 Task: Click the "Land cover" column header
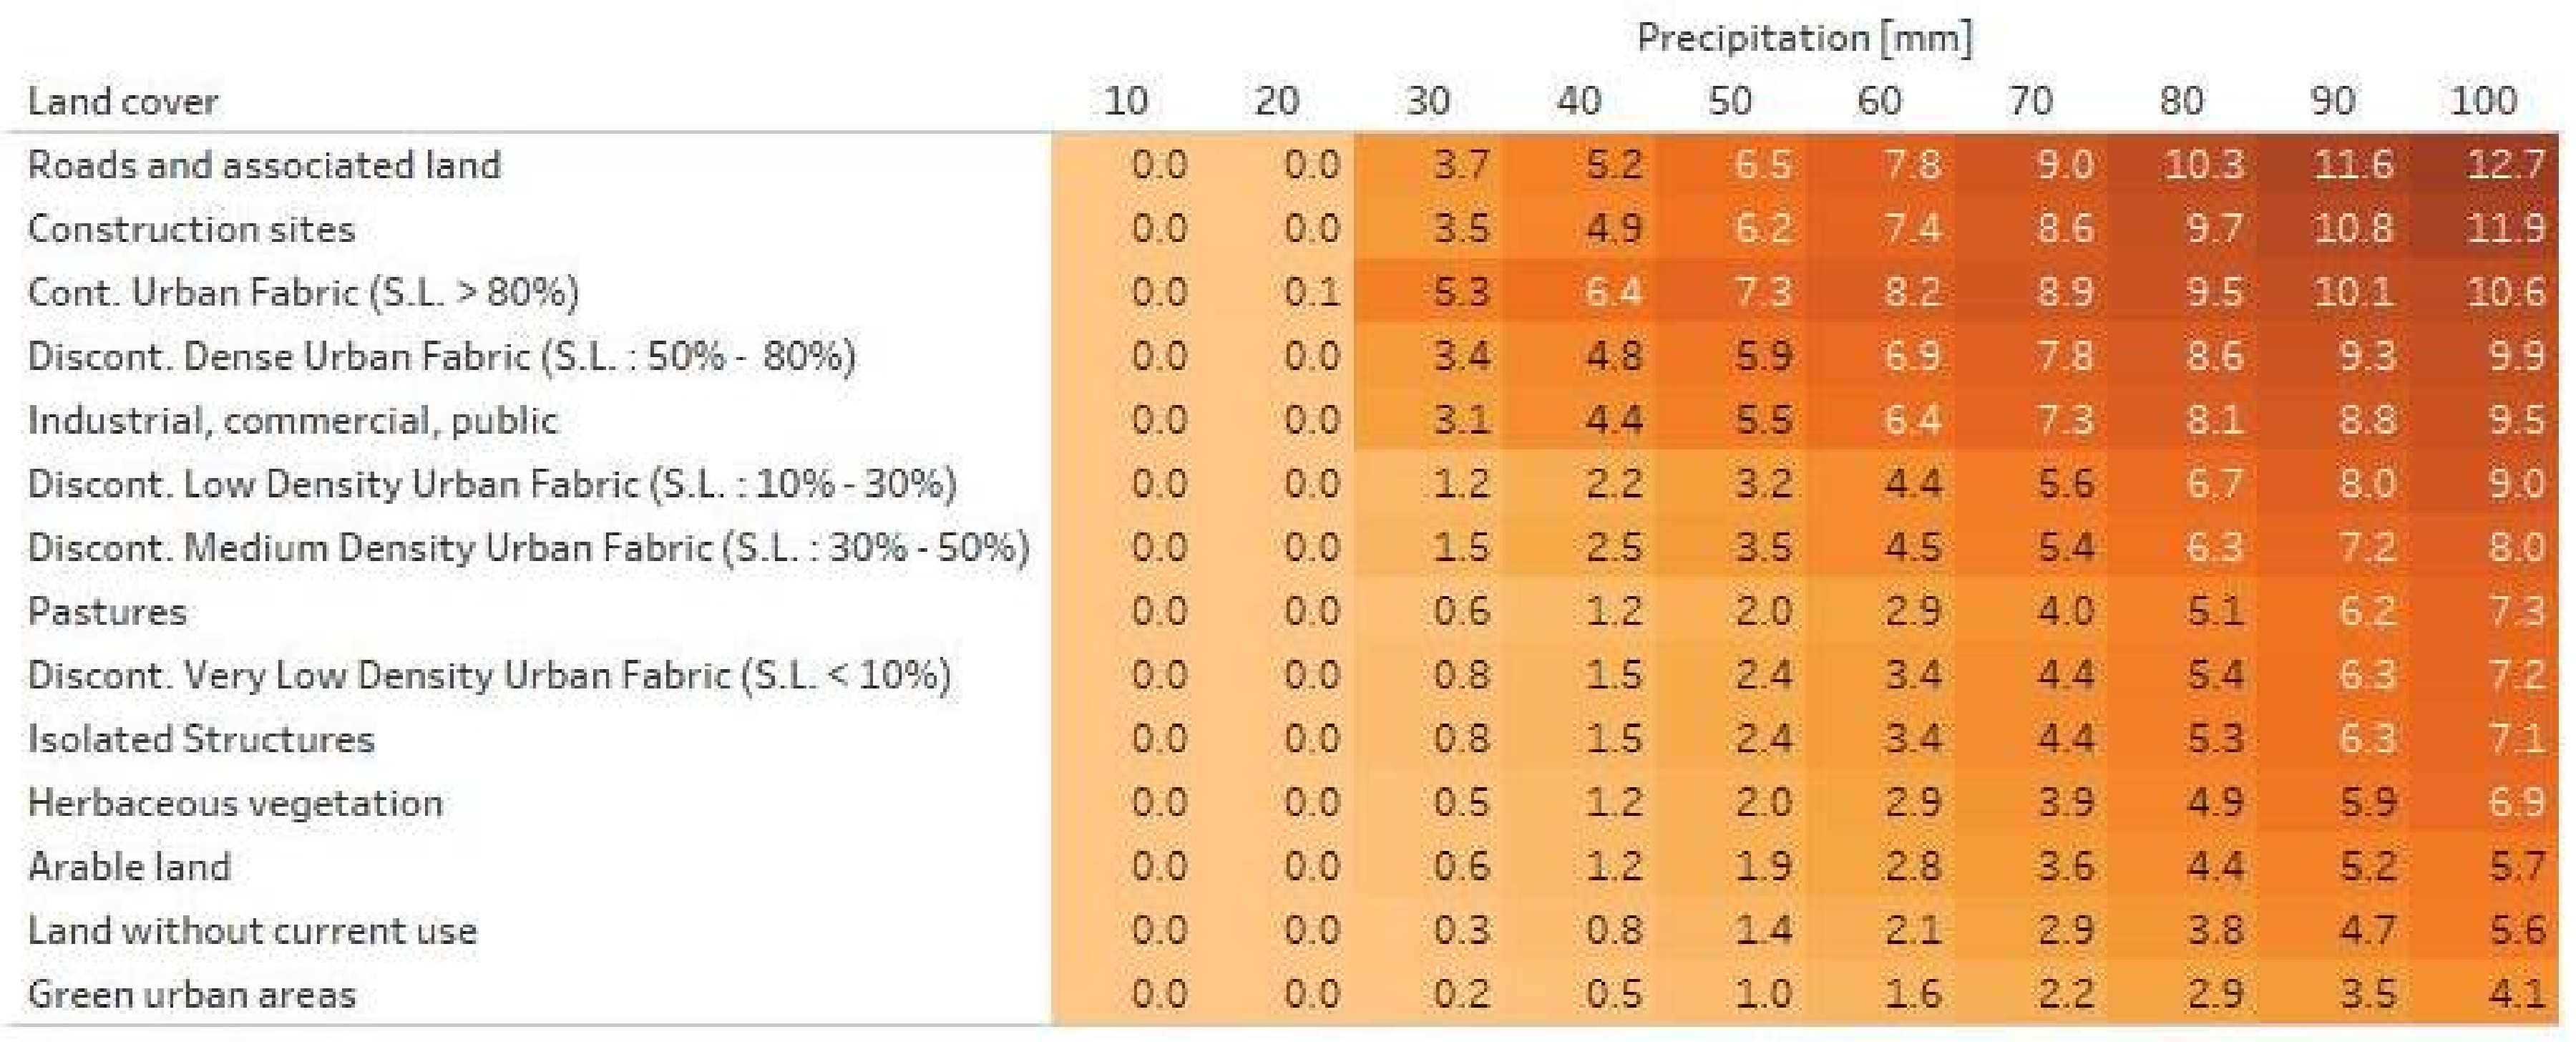122,101
